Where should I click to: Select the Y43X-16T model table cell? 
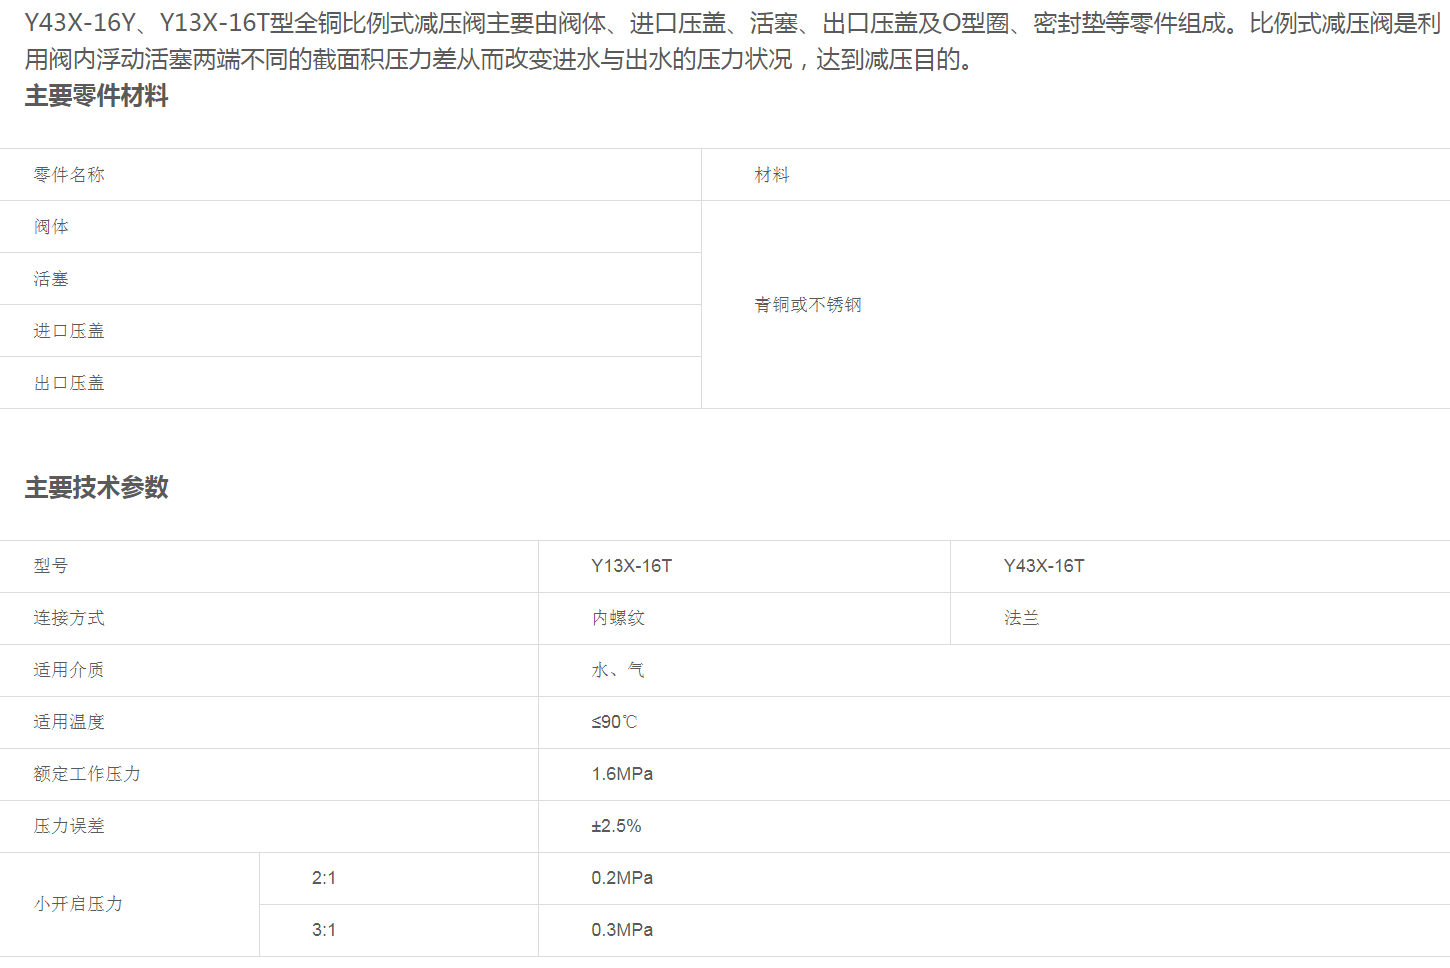[1044, 566]
